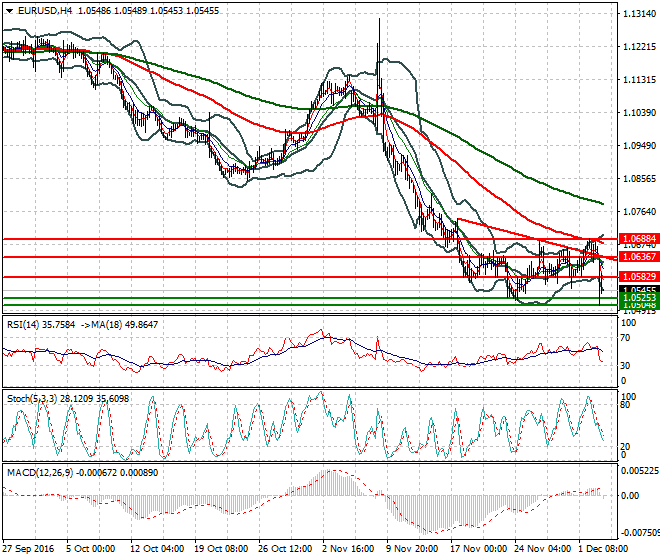Click the 12 Oct 04:00 time label

[157, 549]
